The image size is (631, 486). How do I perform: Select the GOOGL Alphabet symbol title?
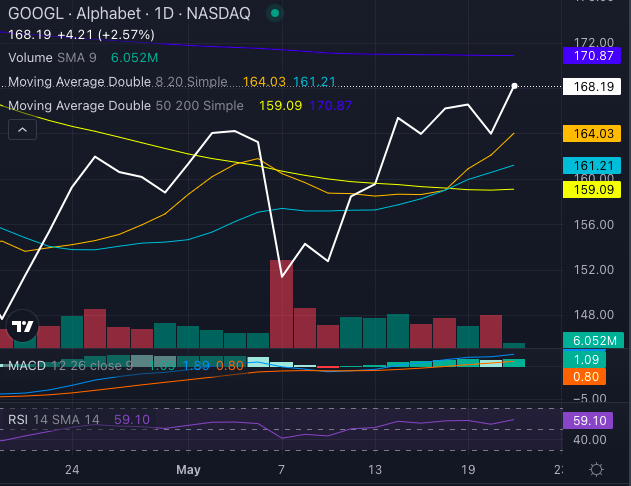(x=129, y=14)
